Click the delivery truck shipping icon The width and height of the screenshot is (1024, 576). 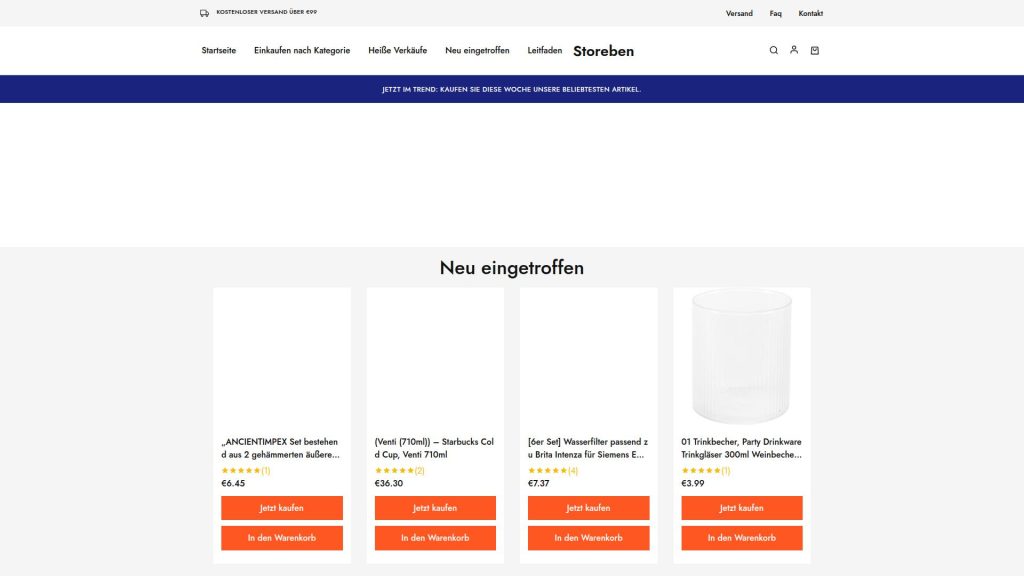204,13
